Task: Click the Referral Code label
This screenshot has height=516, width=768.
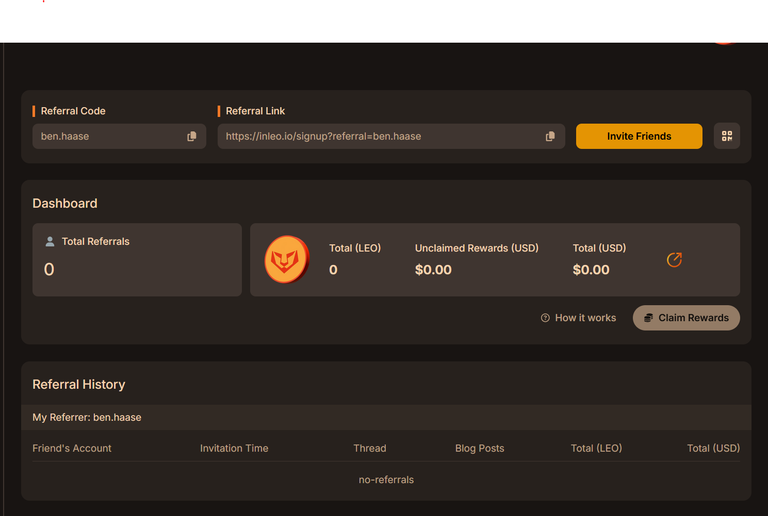Action: pos(73,111)
